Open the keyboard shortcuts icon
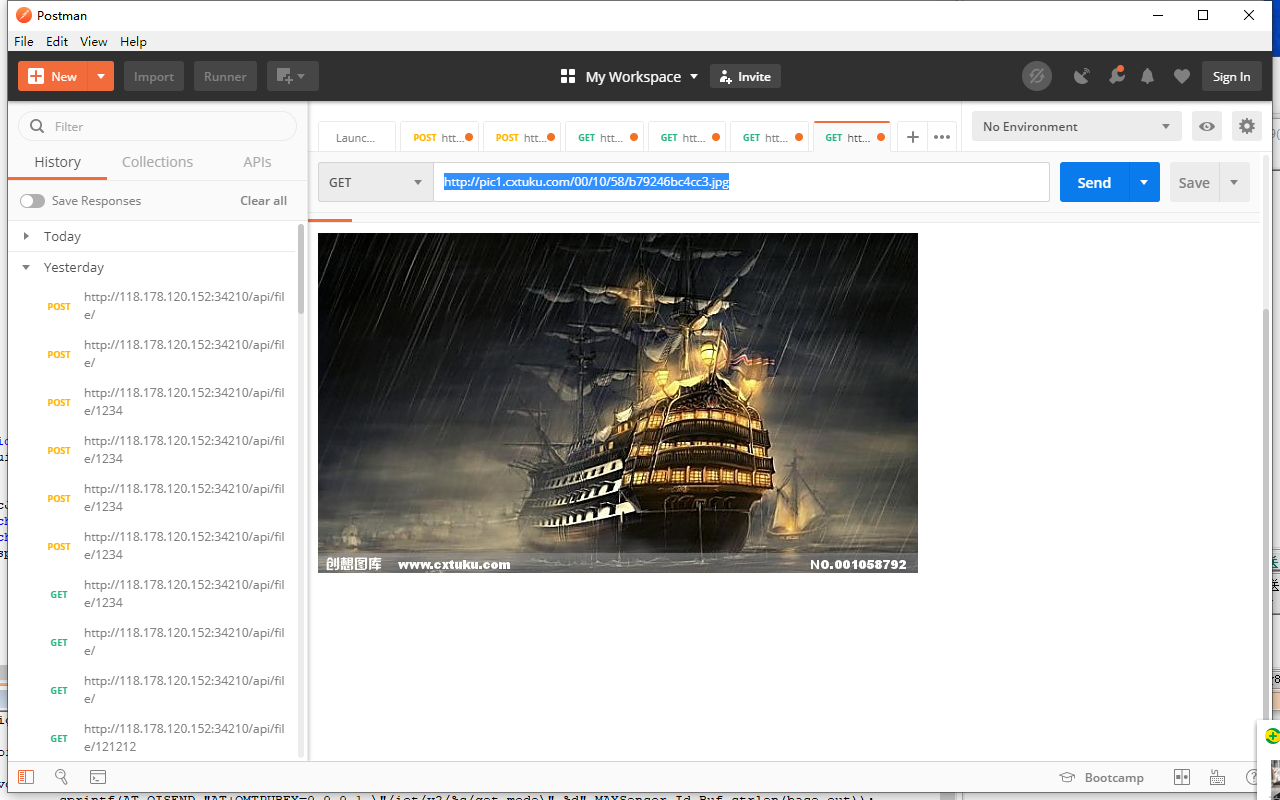The image size is (1280, 800). tap(1217, 777)
